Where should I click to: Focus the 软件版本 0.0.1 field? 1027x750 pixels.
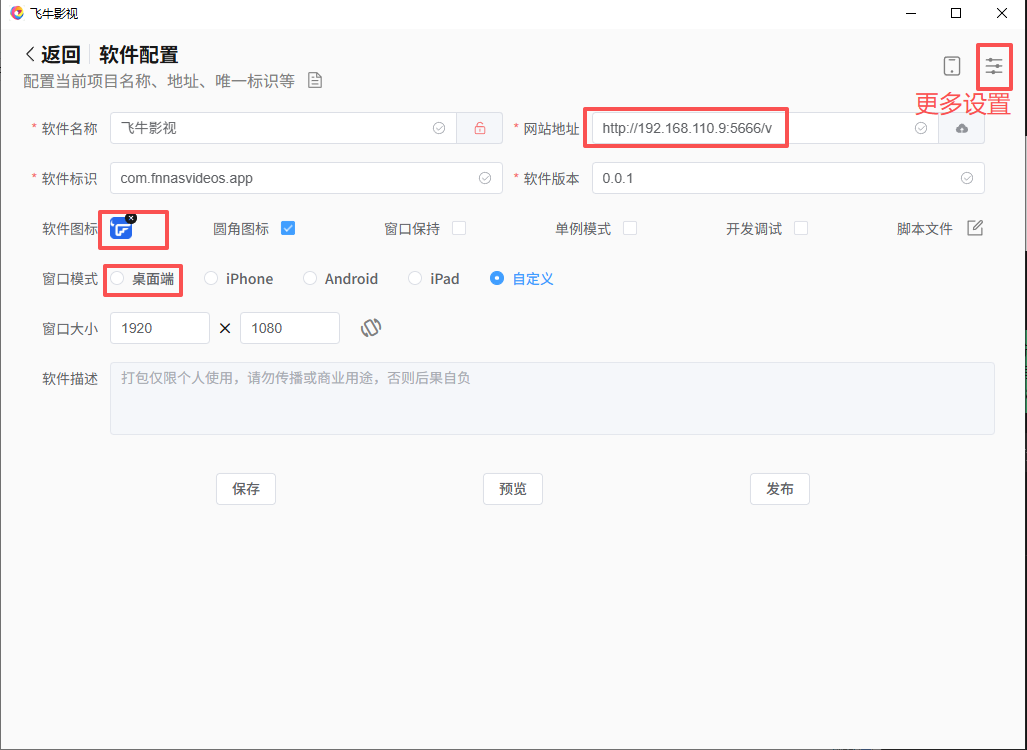coord(788,178)
